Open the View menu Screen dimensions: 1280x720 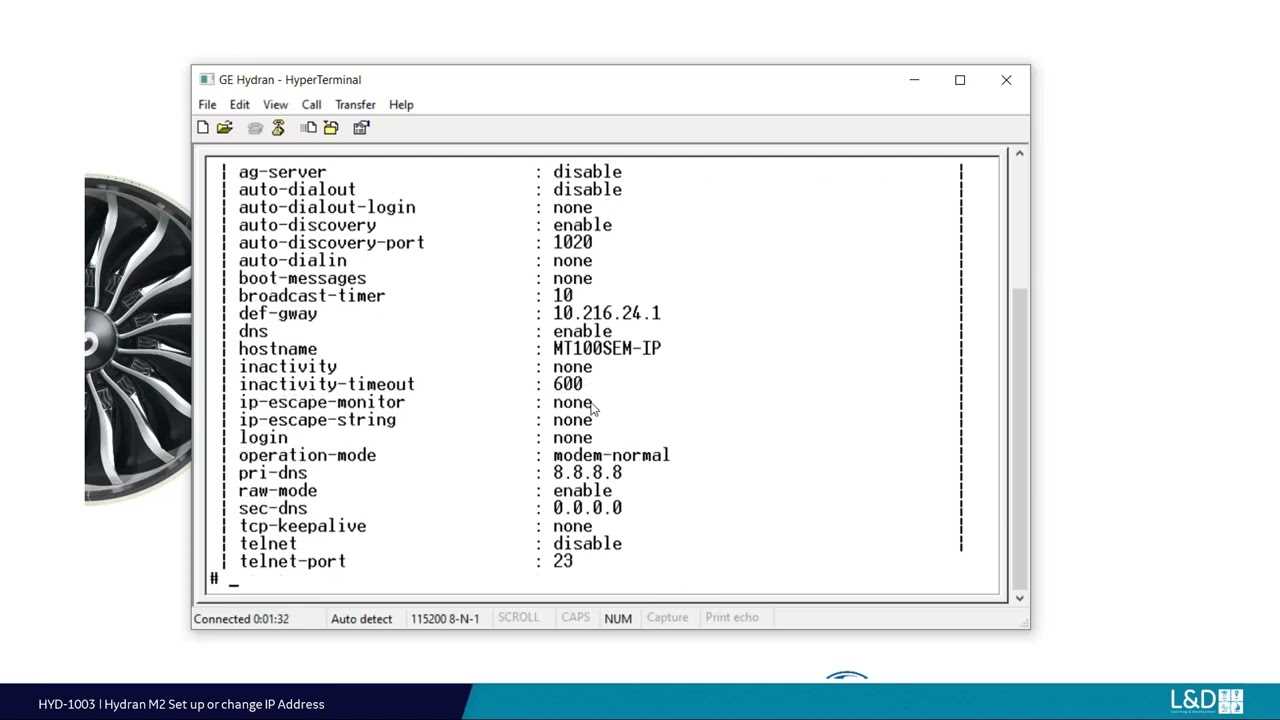pos(275,105)
